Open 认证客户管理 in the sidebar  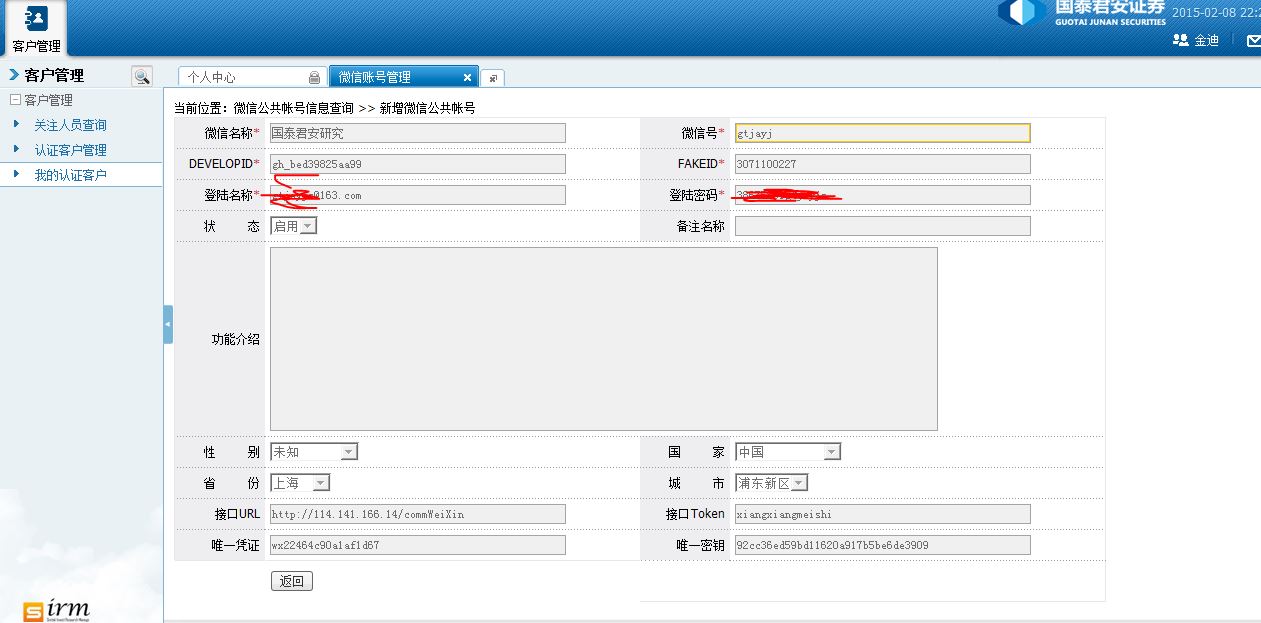[x=70, y=150]
